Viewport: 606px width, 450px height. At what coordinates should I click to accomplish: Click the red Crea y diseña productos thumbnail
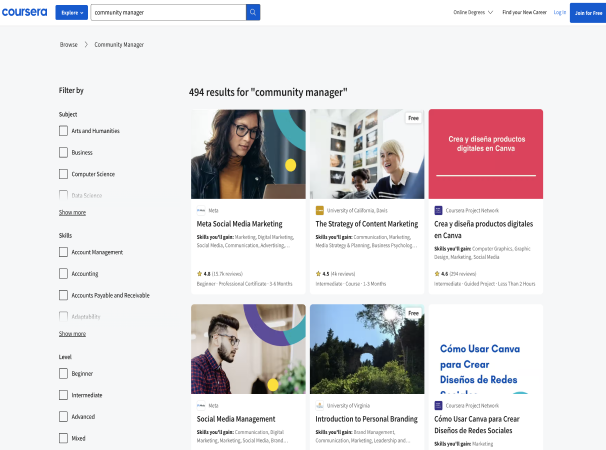[x=486, y=154]
